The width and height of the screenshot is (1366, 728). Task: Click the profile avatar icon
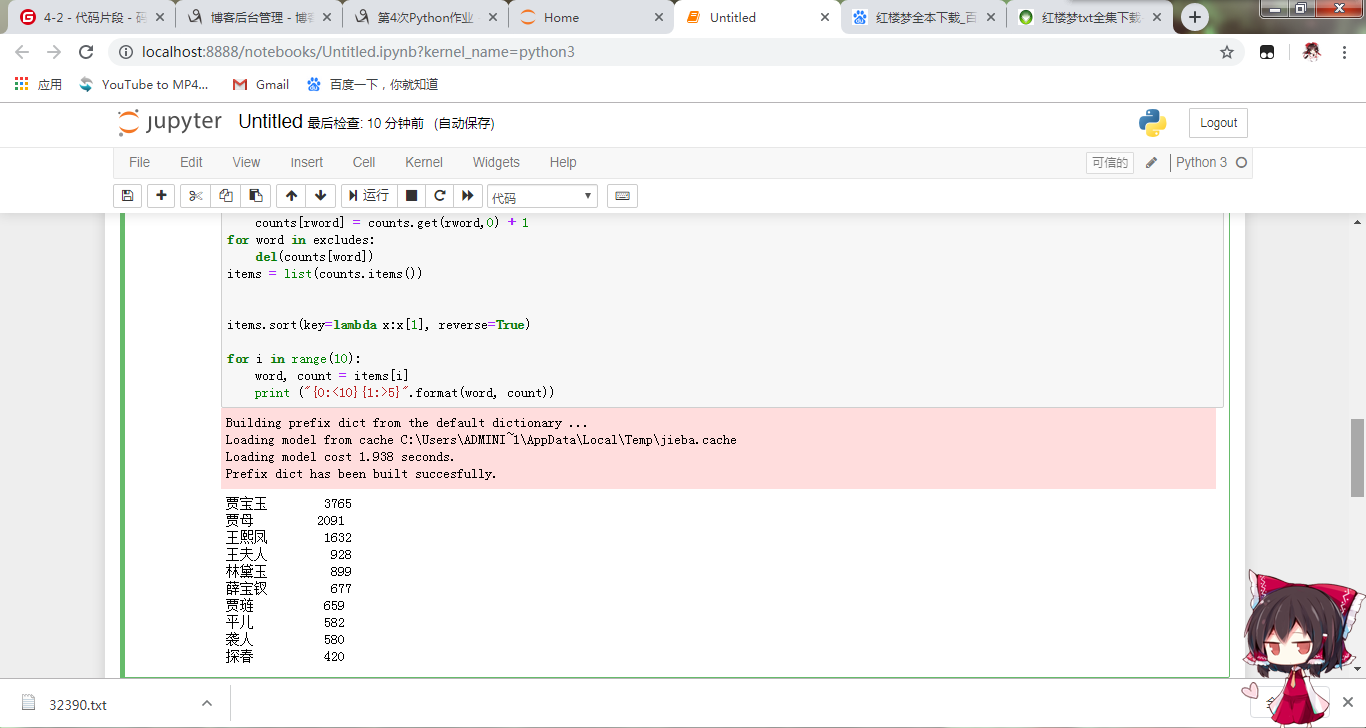[1311, 52]
